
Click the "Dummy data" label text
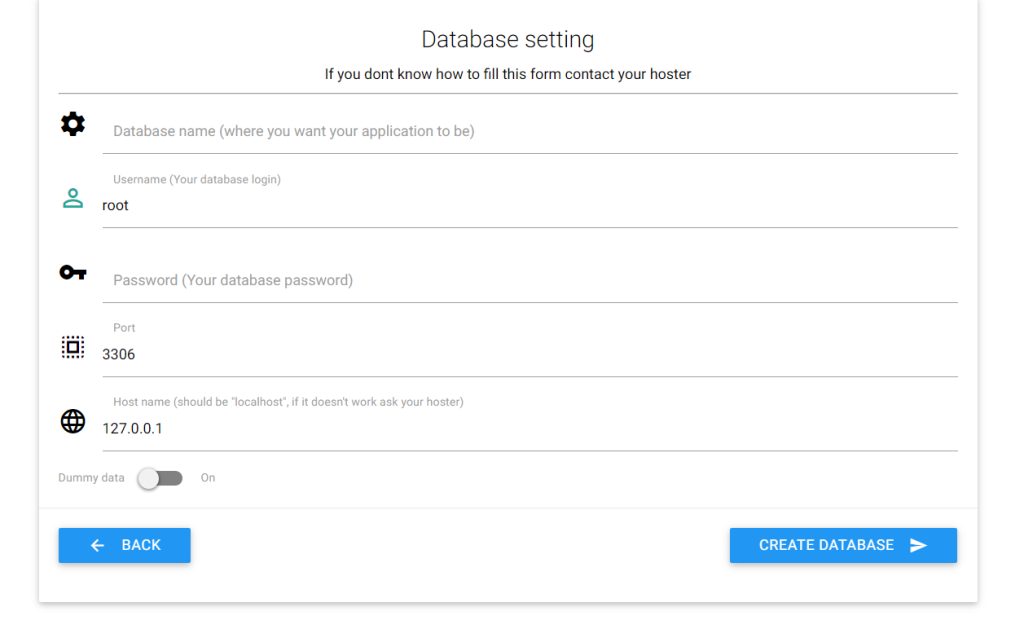pyautogui.click(x=91, y=478)
